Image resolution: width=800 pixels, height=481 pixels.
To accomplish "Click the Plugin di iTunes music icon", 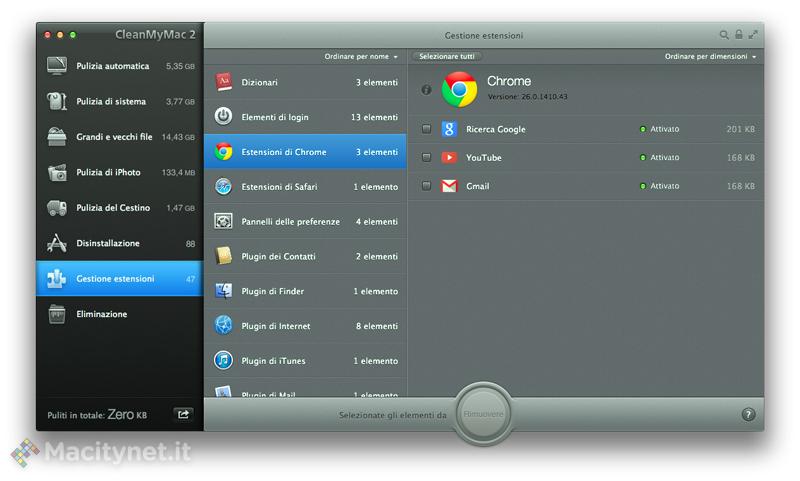I will click(223, 360).
